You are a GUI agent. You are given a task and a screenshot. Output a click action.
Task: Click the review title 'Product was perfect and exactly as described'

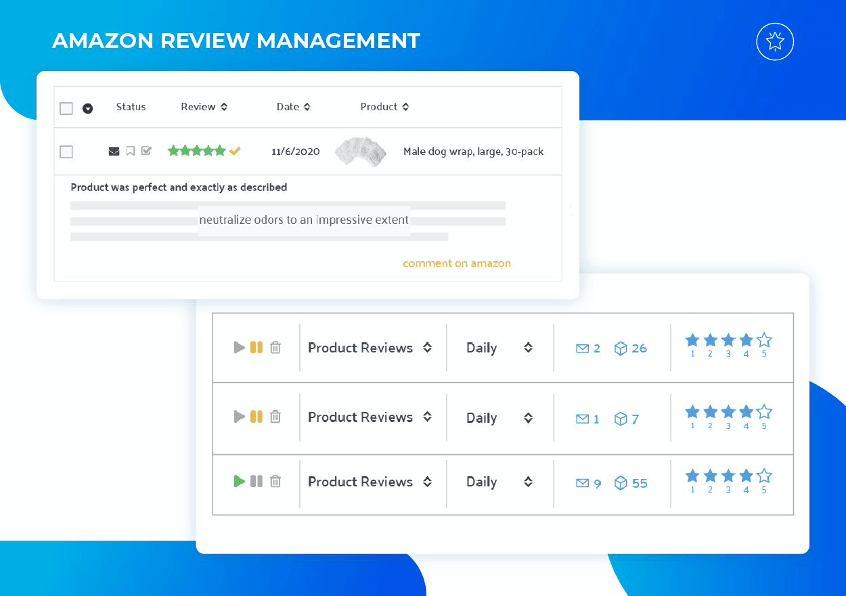pos(179,187)
